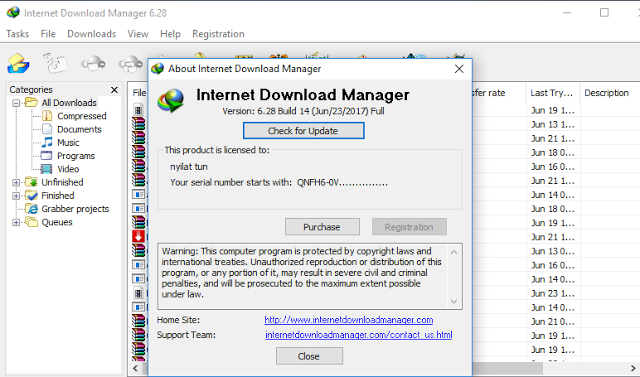This screenshot has height=377, width=640.
Task: Open the View menu
Action: (x=138, y=34)
